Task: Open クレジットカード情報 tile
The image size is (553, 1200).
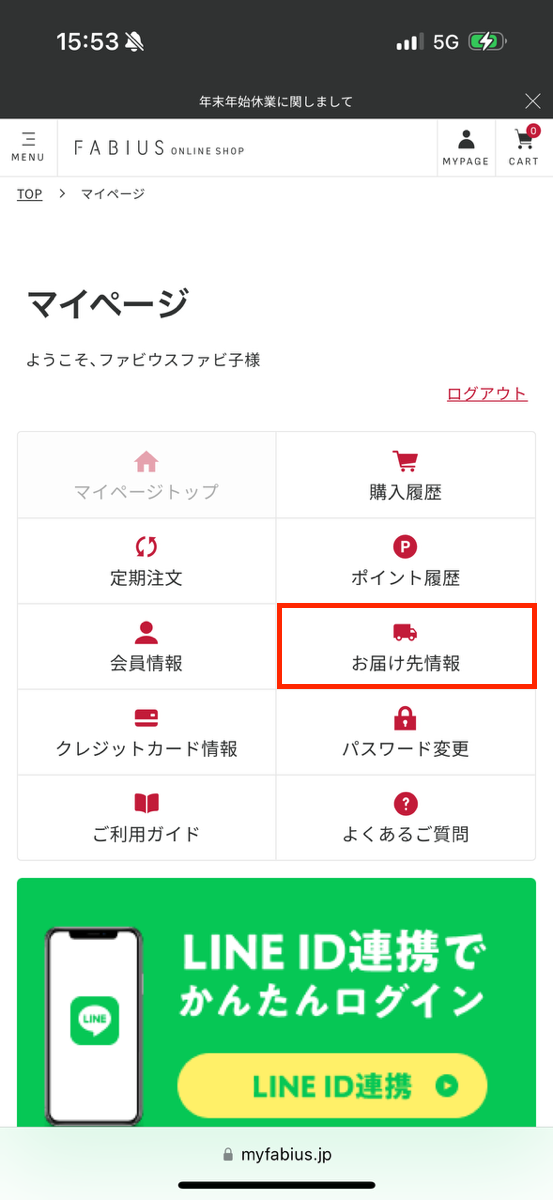Action: click(x=147, y=732)
